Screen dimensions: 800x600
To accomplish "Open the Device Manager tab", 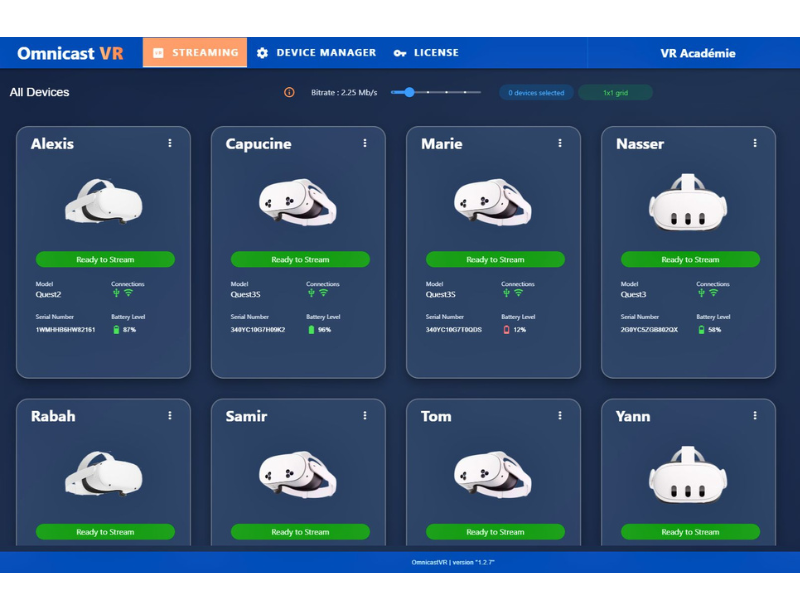I will coord(316,53).
